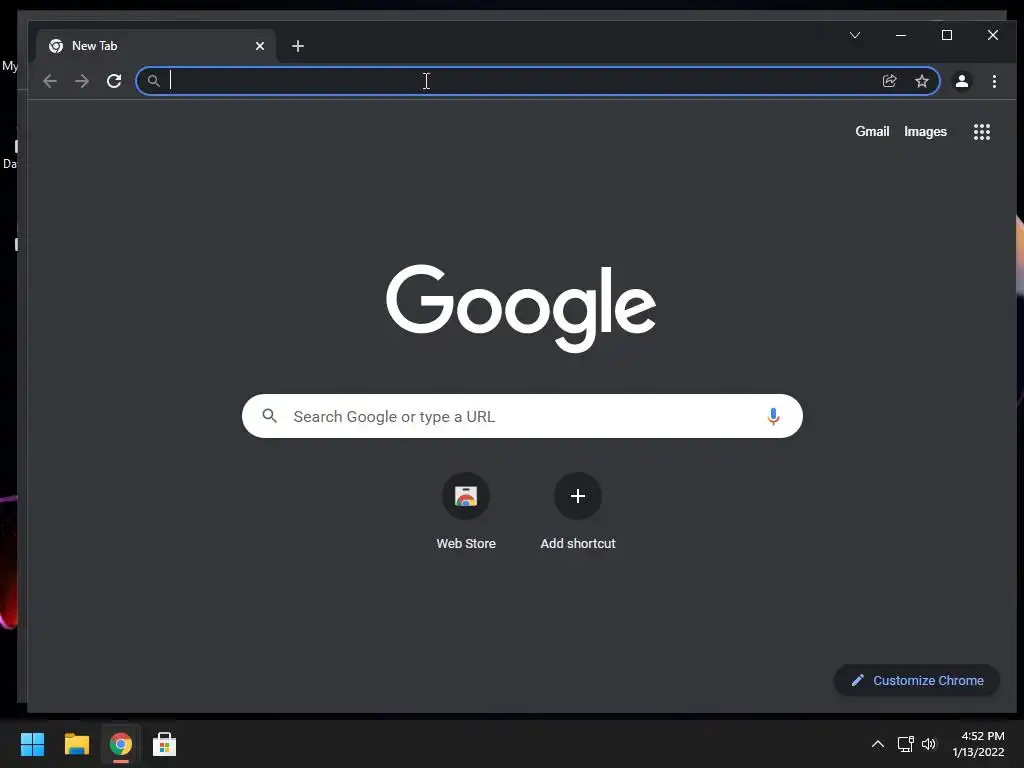Open File Explorer from the taskbar
1024x768 pixels.
76,744
